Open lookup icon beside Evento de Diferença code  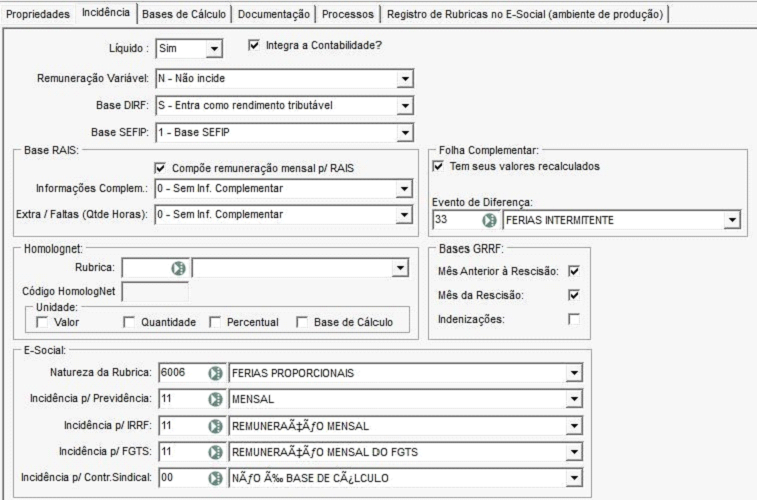click(489, 221)
